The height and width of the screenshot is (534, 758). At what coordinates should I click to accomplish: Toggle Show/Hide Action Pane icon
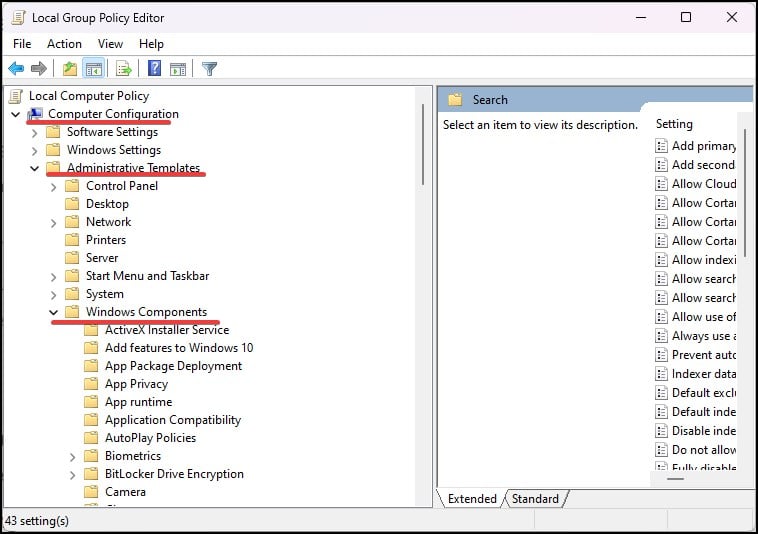coord(178,69)
